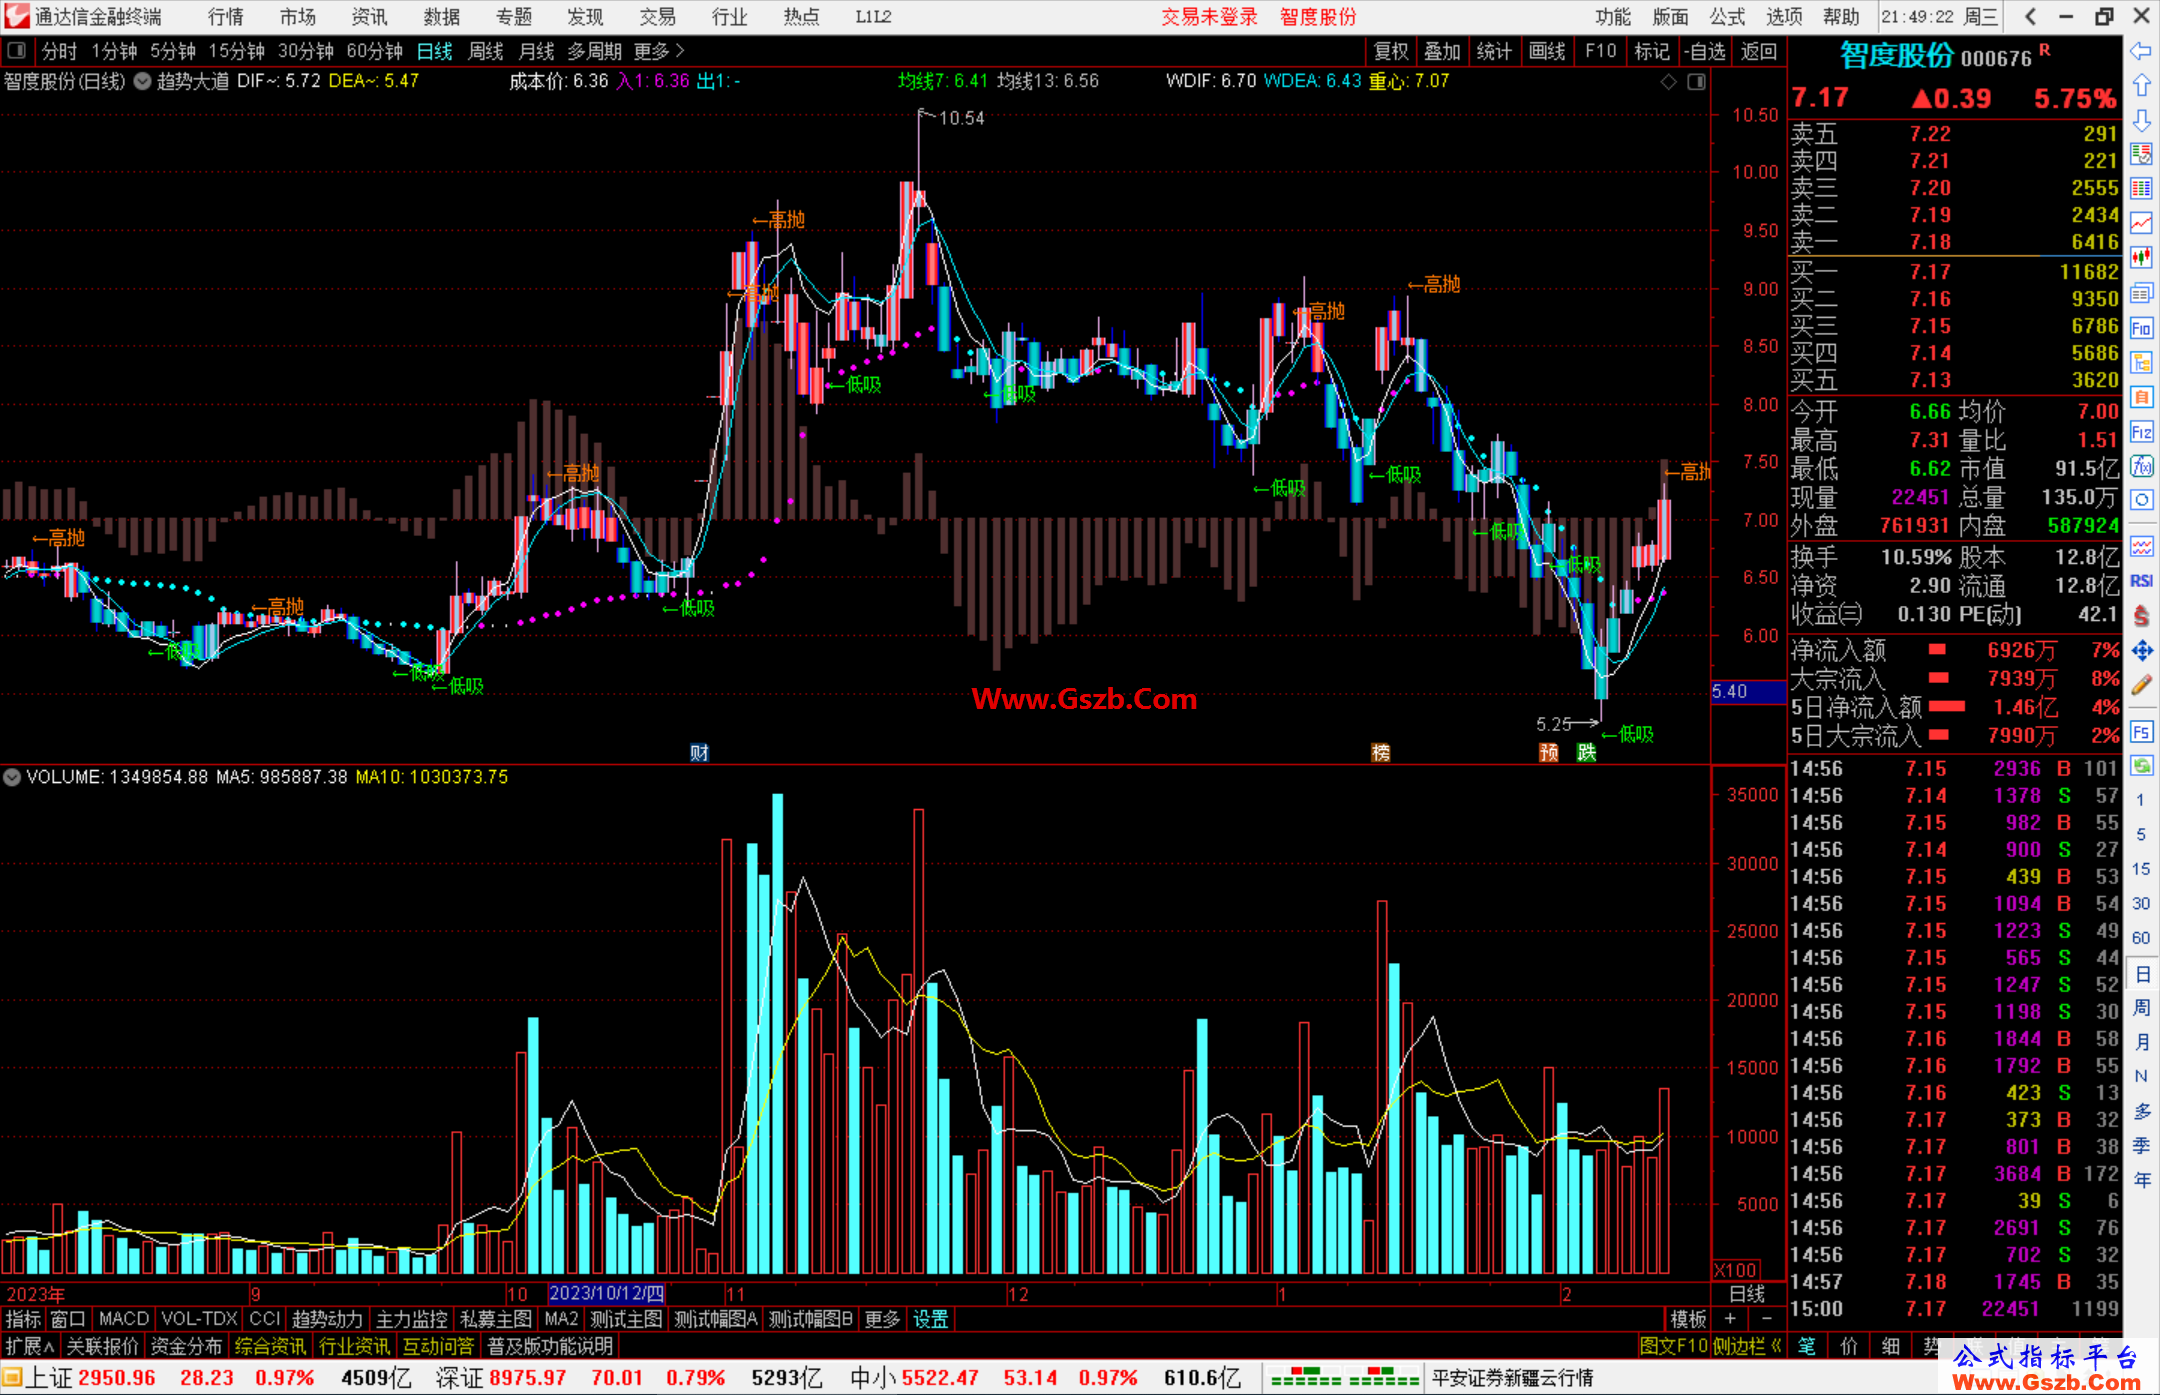Click the 上证 index value in status bar
Viewport: 2160px width, 1395px height.
(117, 1378)
